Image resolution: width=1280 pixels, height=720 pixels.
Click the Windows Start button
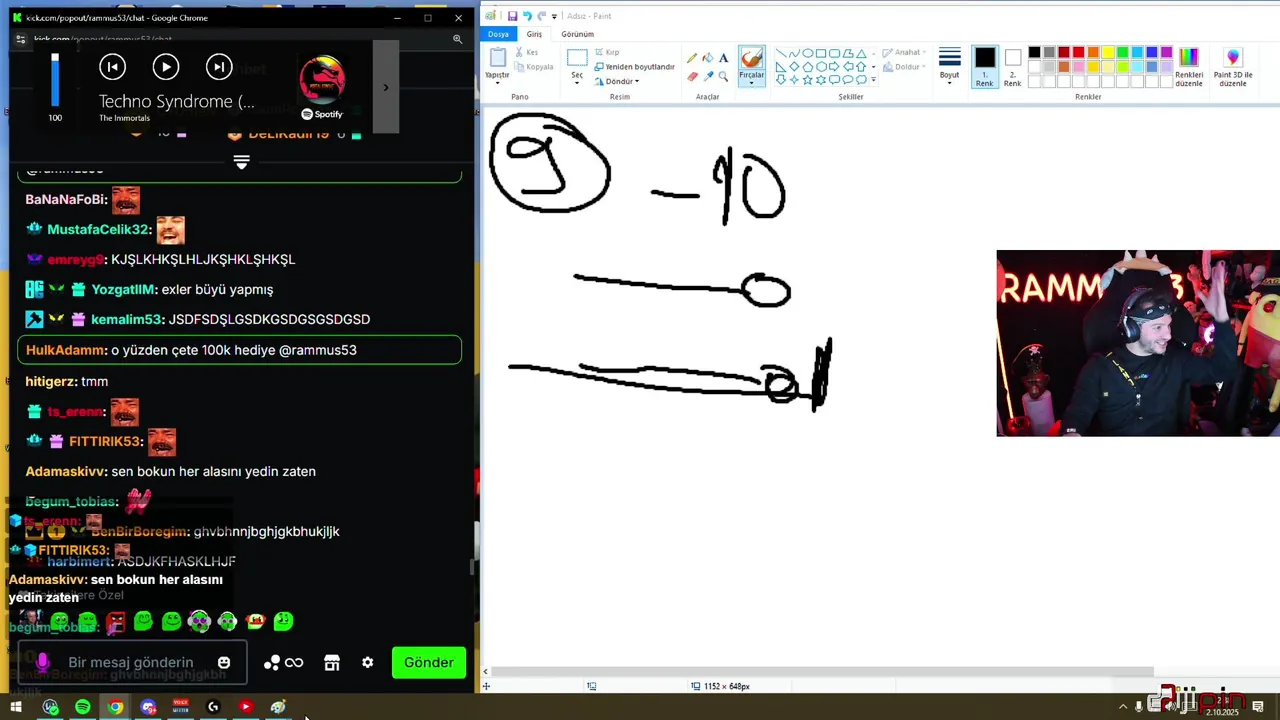pyautogui.click(x=16, y=707)
